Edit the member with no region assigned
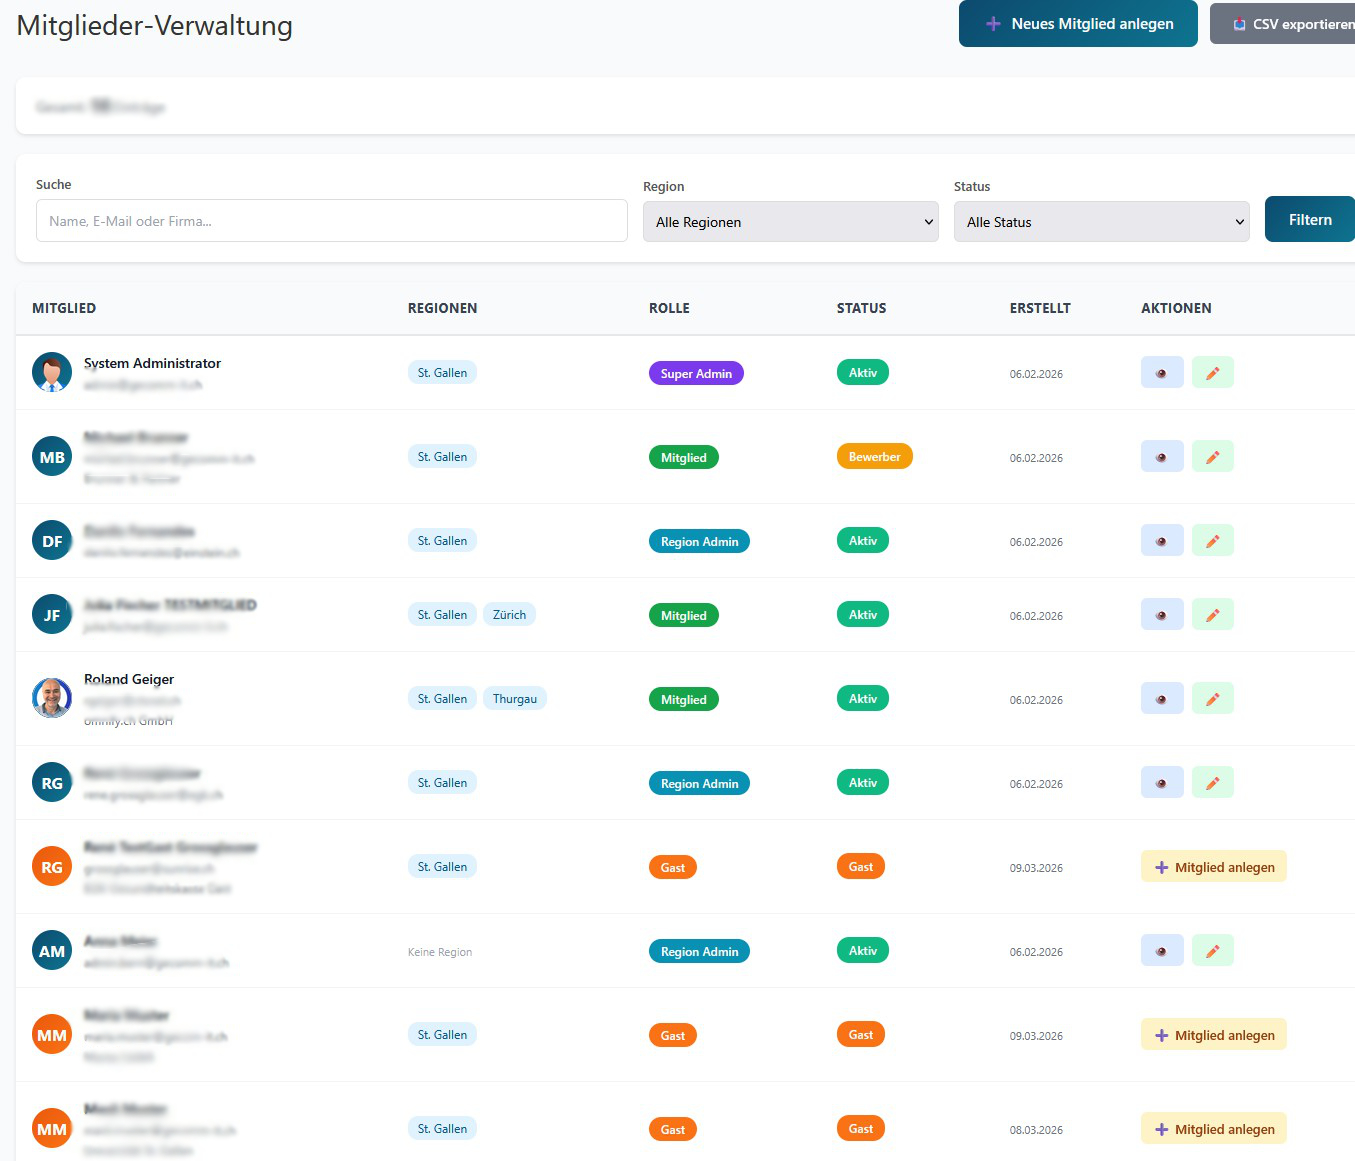Image resolution: width=1355 pixels, height=1161 pixels. coord(1212,951)
